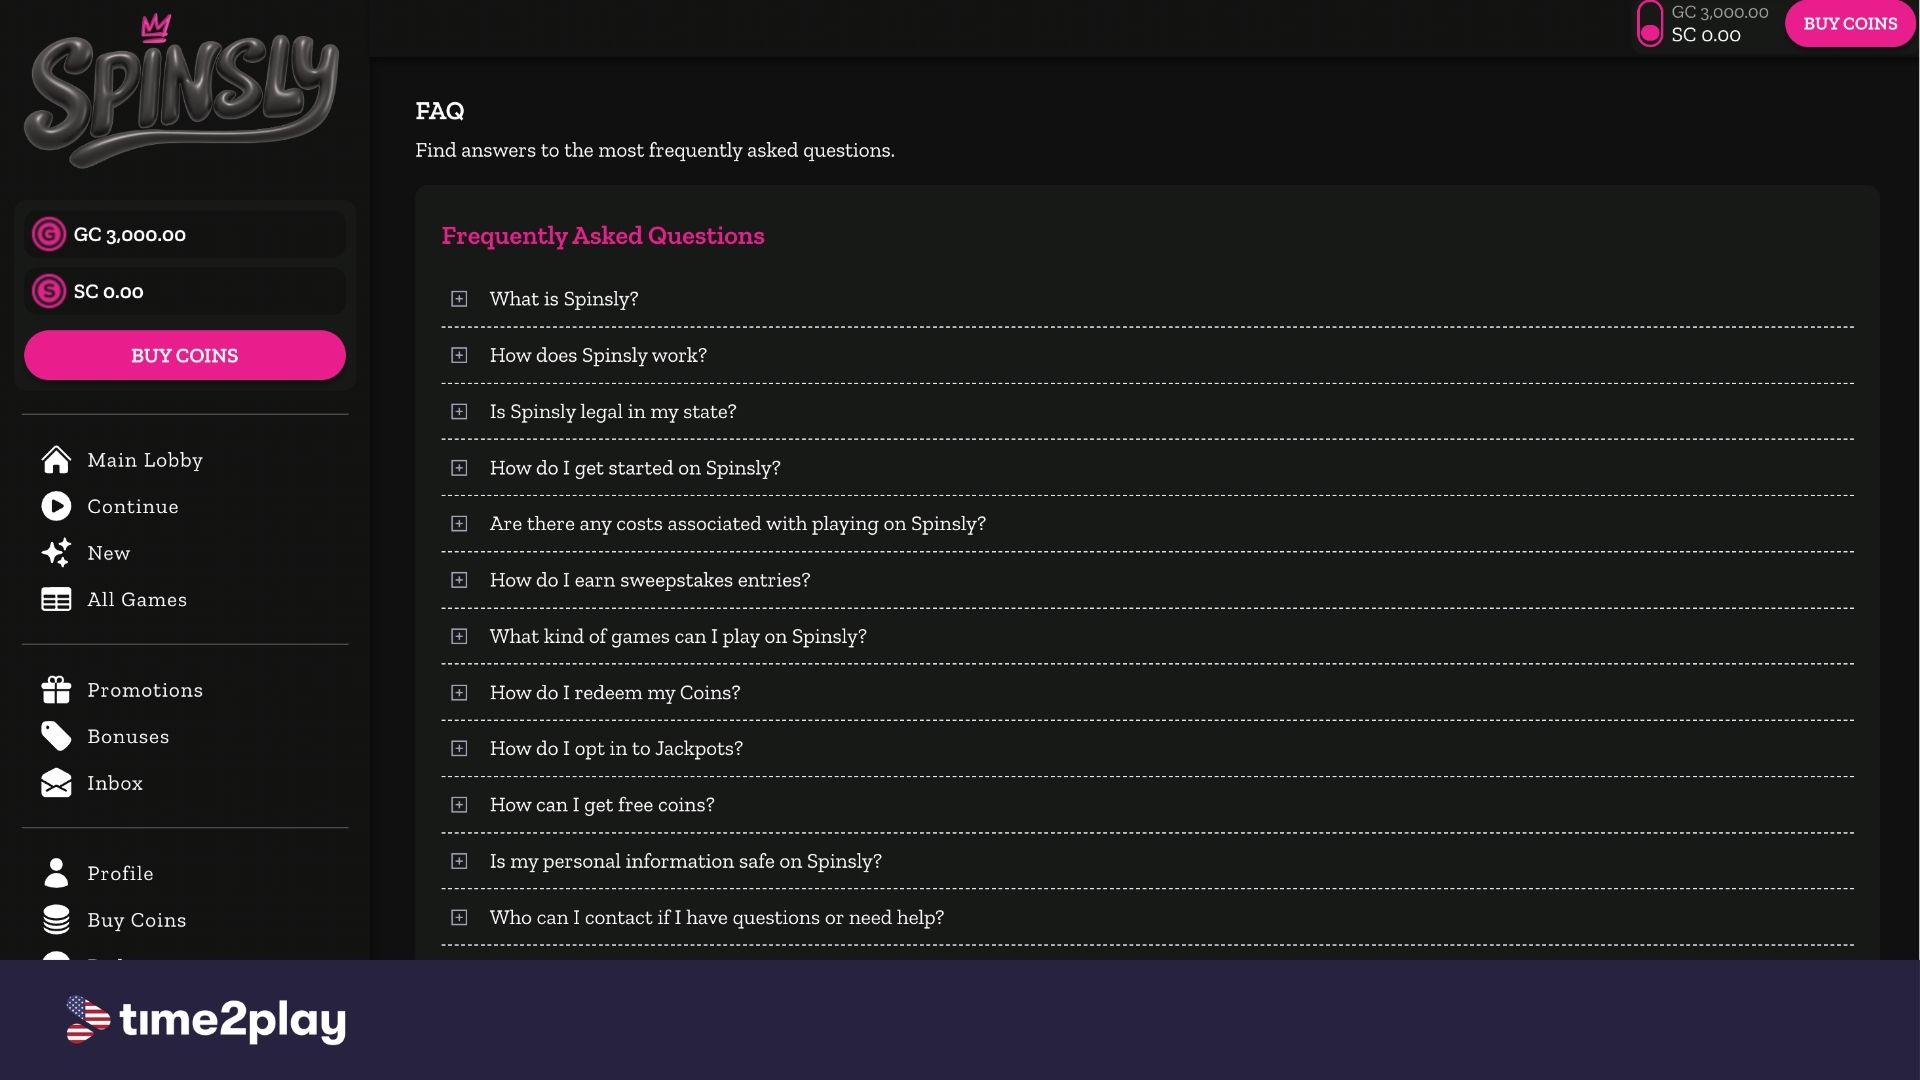The width and height of the screenshot is (1920, 1080).
Task: Click the Buy Coins stack icon
Action: pyautogui.click(x=56, y=920)
